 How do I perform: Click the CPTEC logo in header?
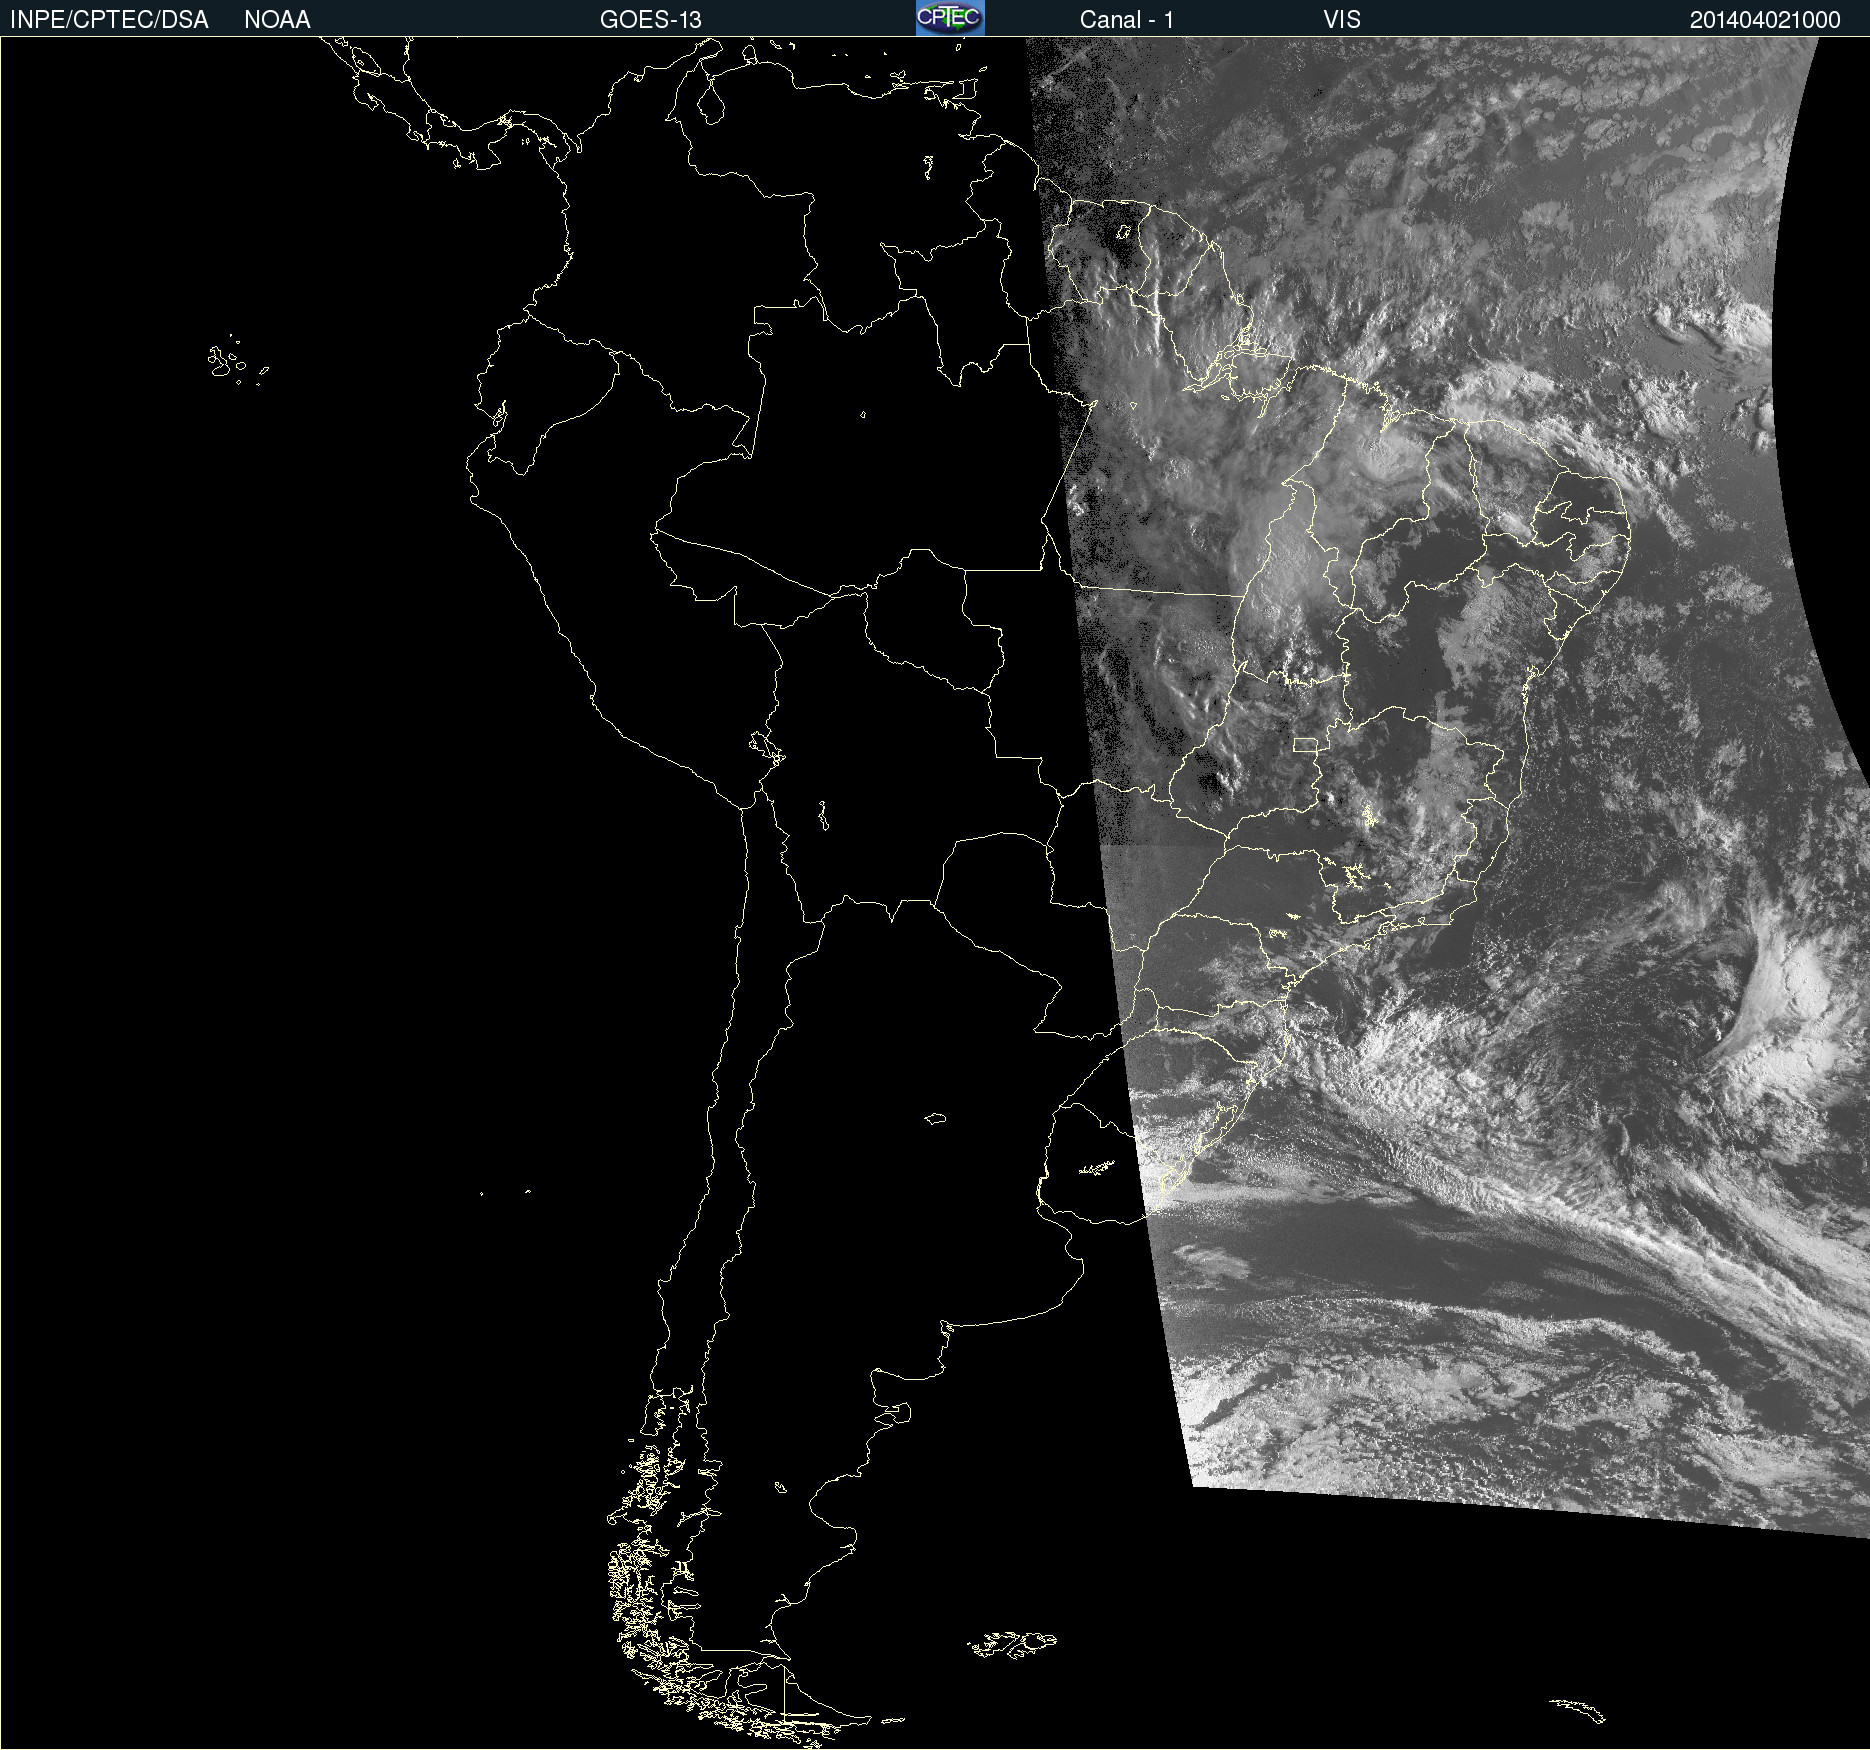pos(950,18)
